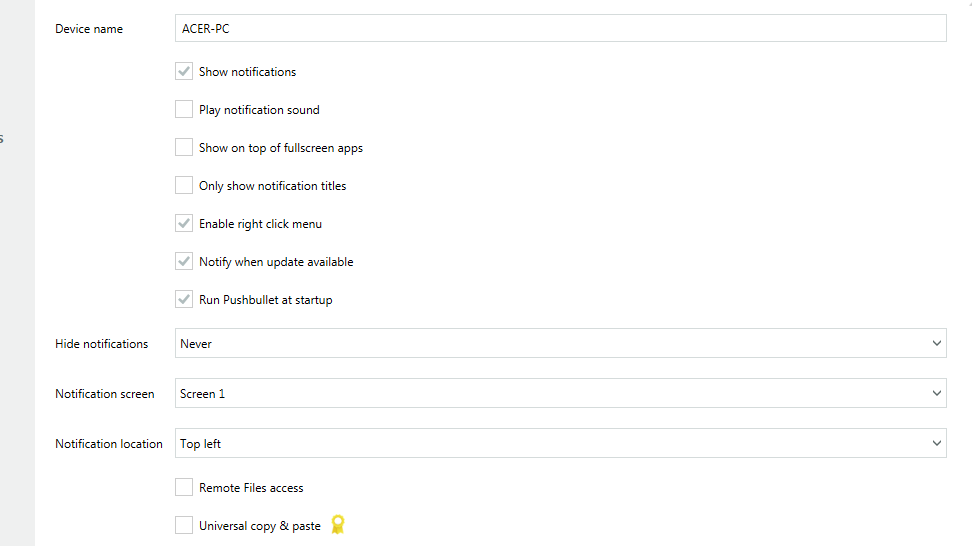
Task: Click the Device name text field
Action: pos(560,29)
